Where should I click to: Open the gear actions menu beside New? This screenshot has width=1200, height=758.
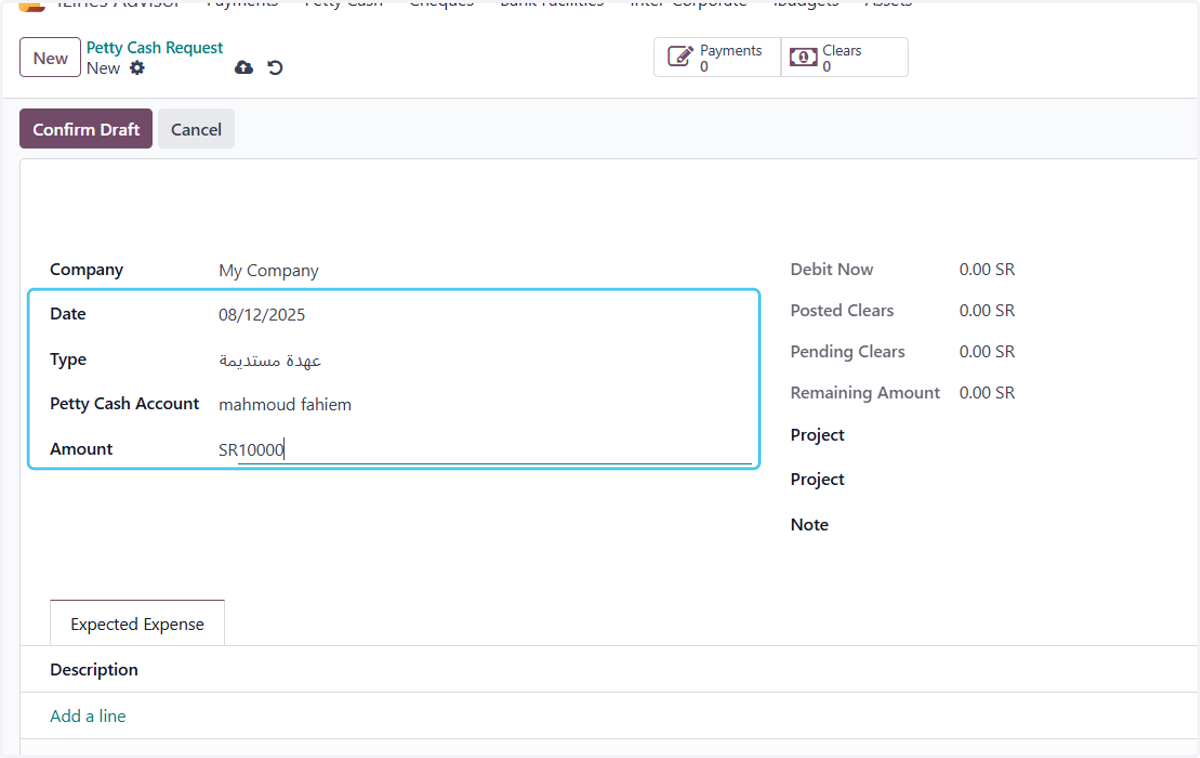click(x=137, y=68)
